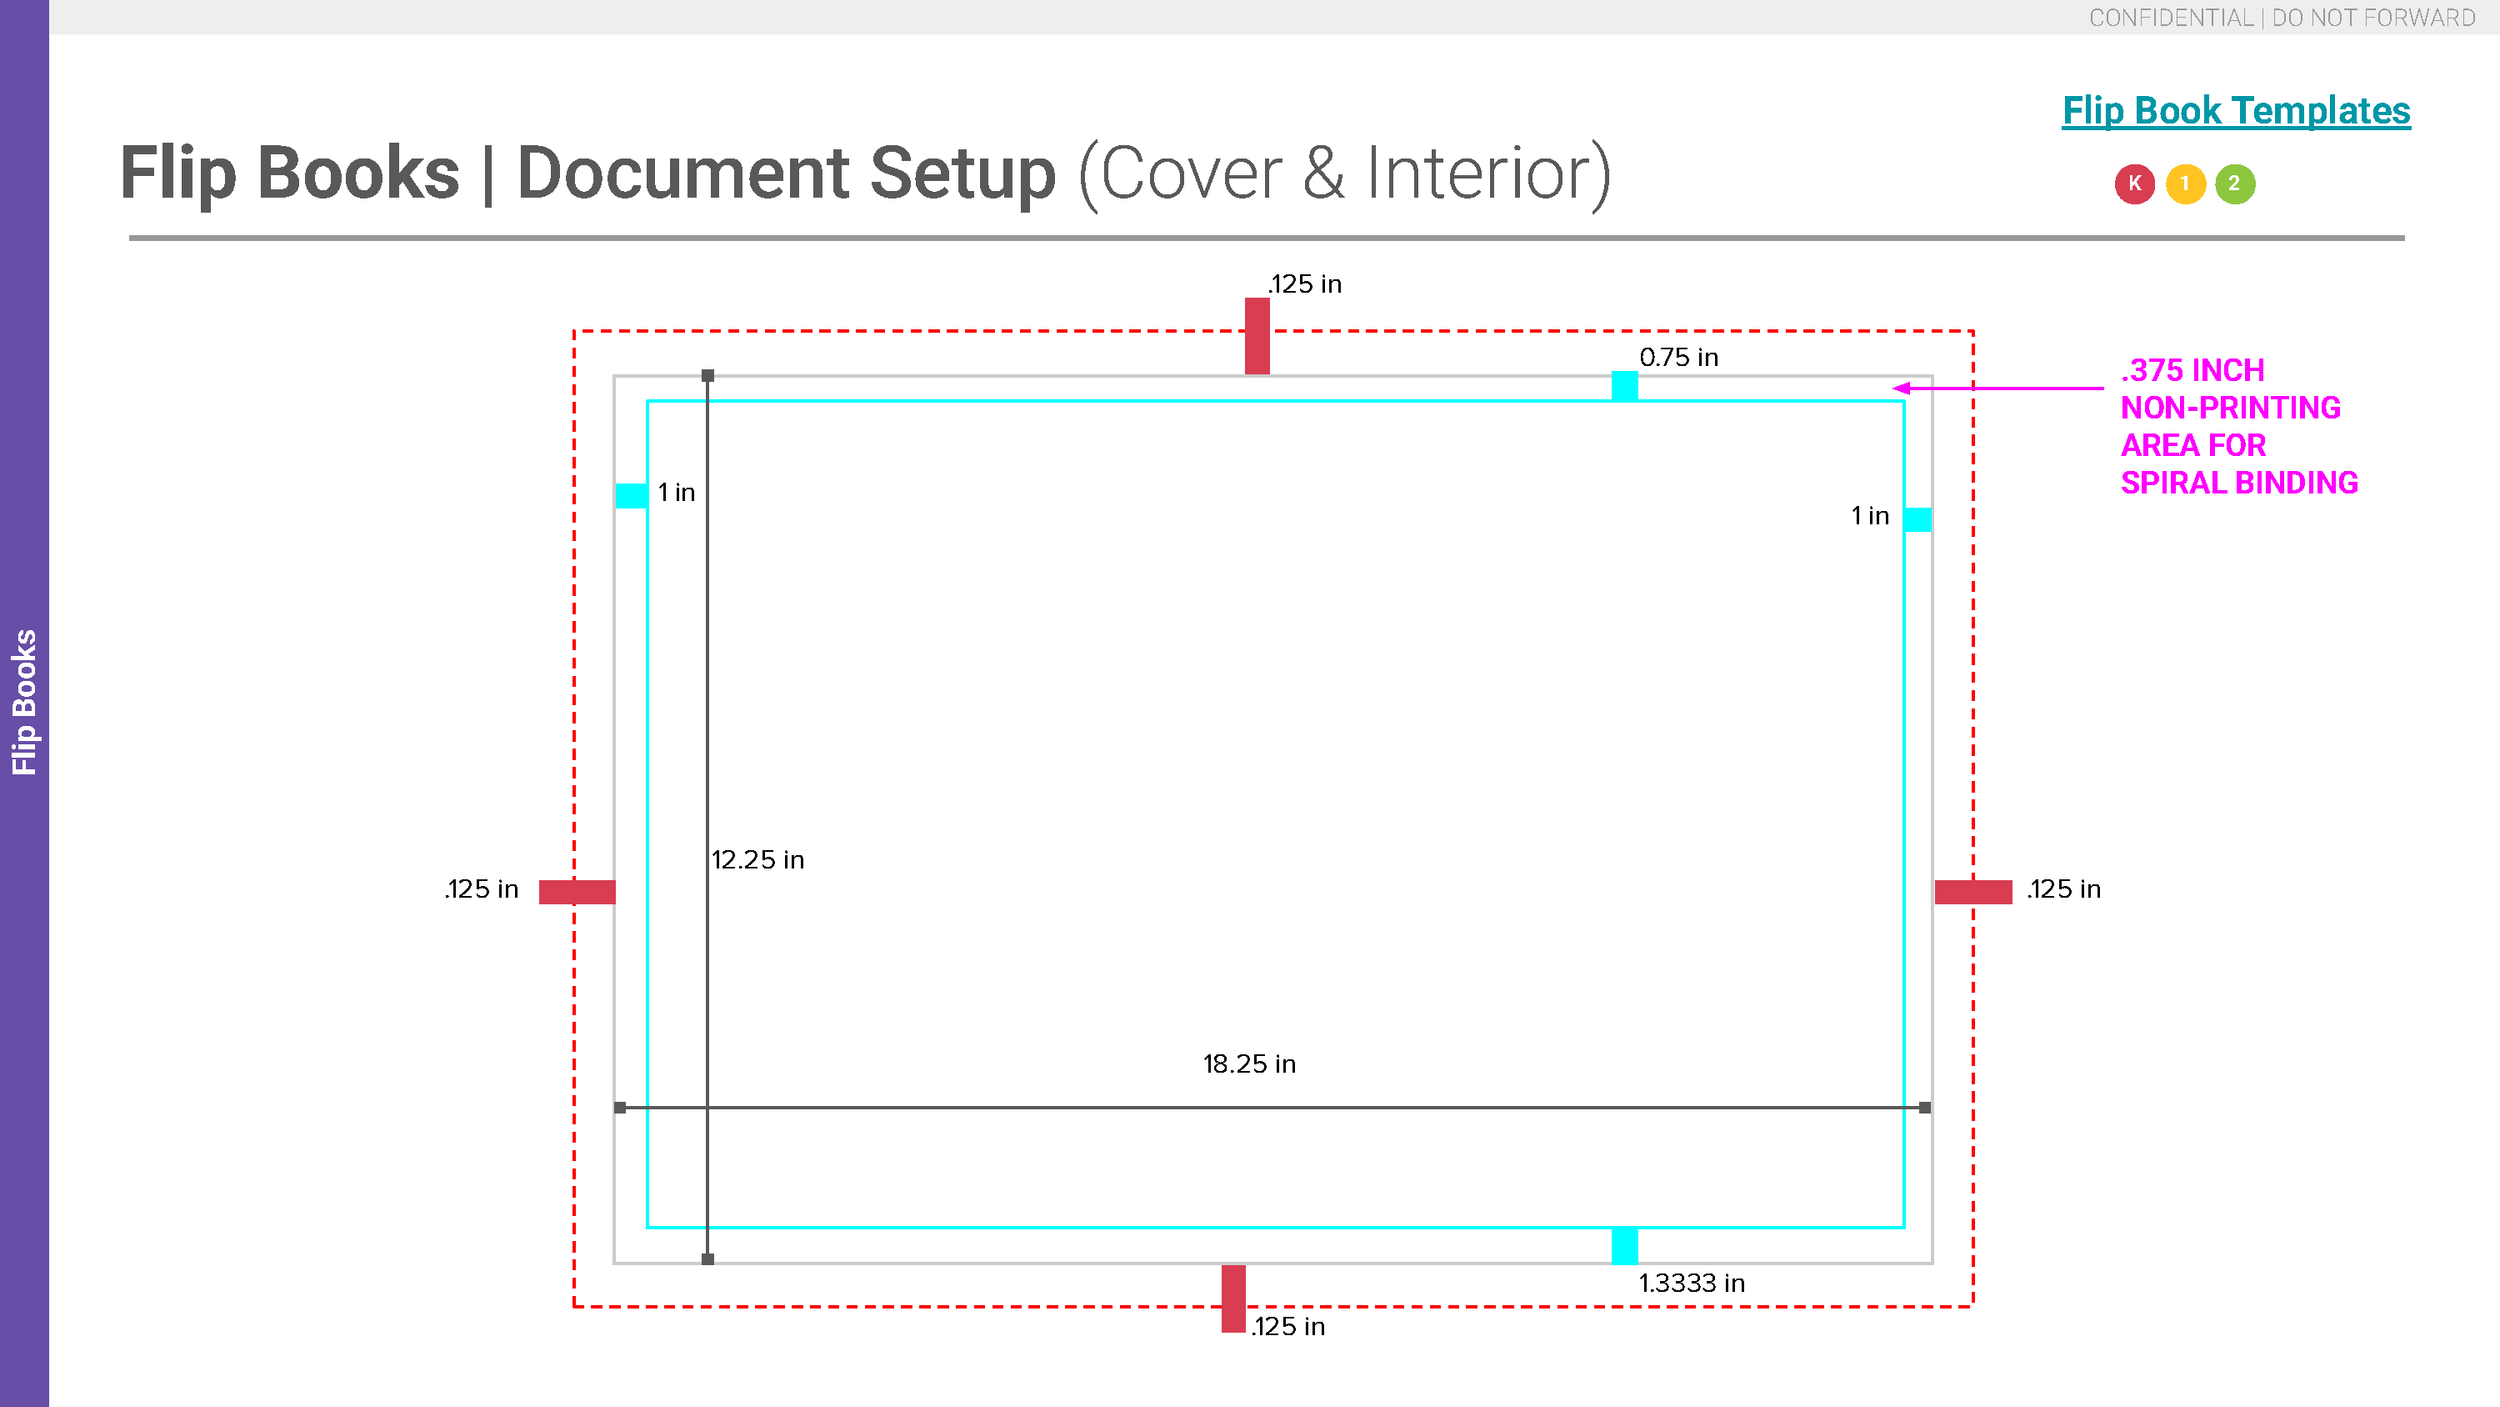This screenshot has height=1407, width=2500.
Task: Select the CONFIDENTIAL DO NOT FORWARD header text
Action: 2282,18
